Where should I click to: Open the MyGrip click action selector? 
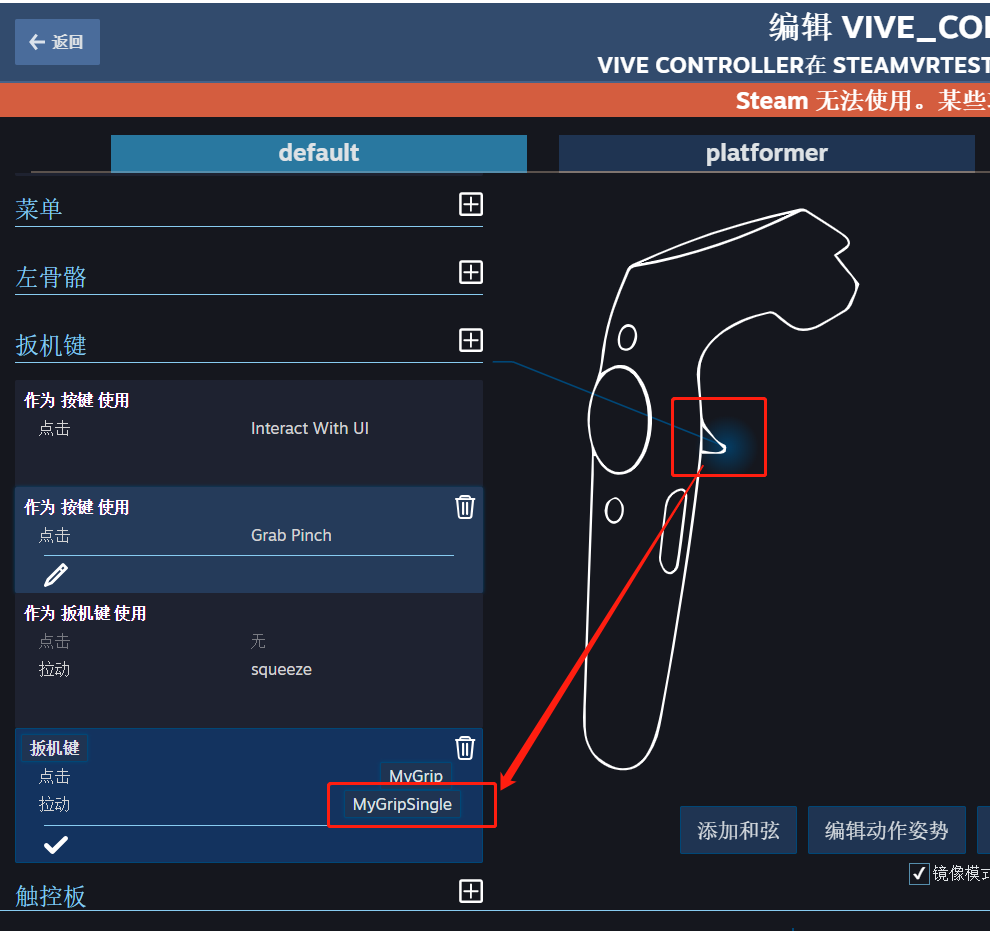click(415, 775)
